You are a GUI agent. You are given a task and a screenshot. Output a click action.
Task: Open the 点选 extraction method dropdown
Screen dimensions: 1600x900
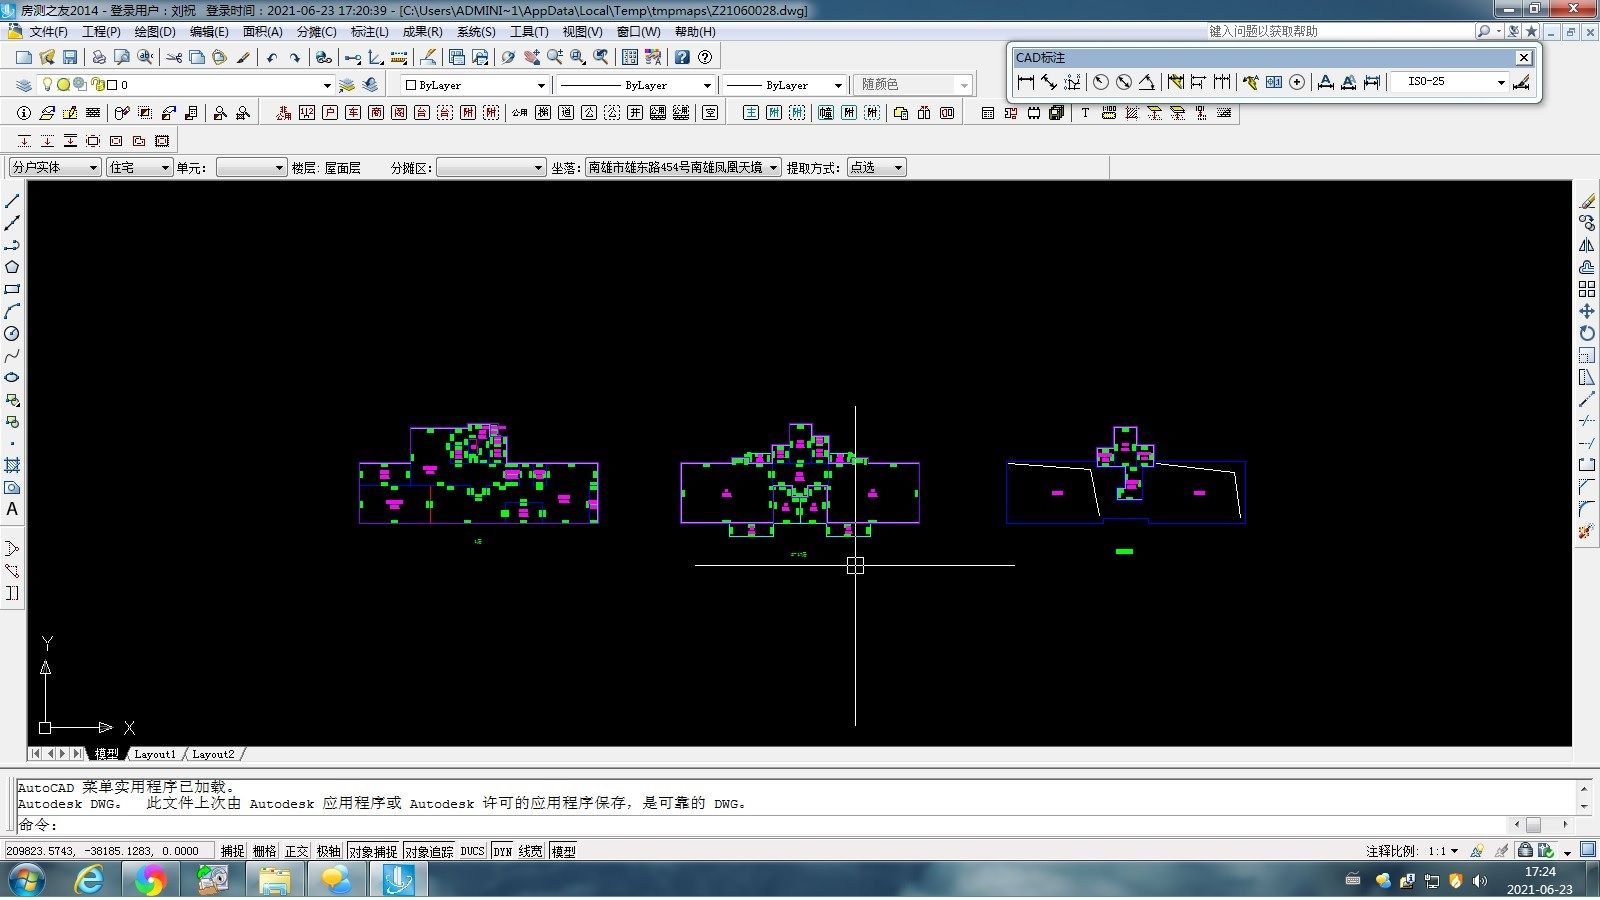tap(877, 167)
